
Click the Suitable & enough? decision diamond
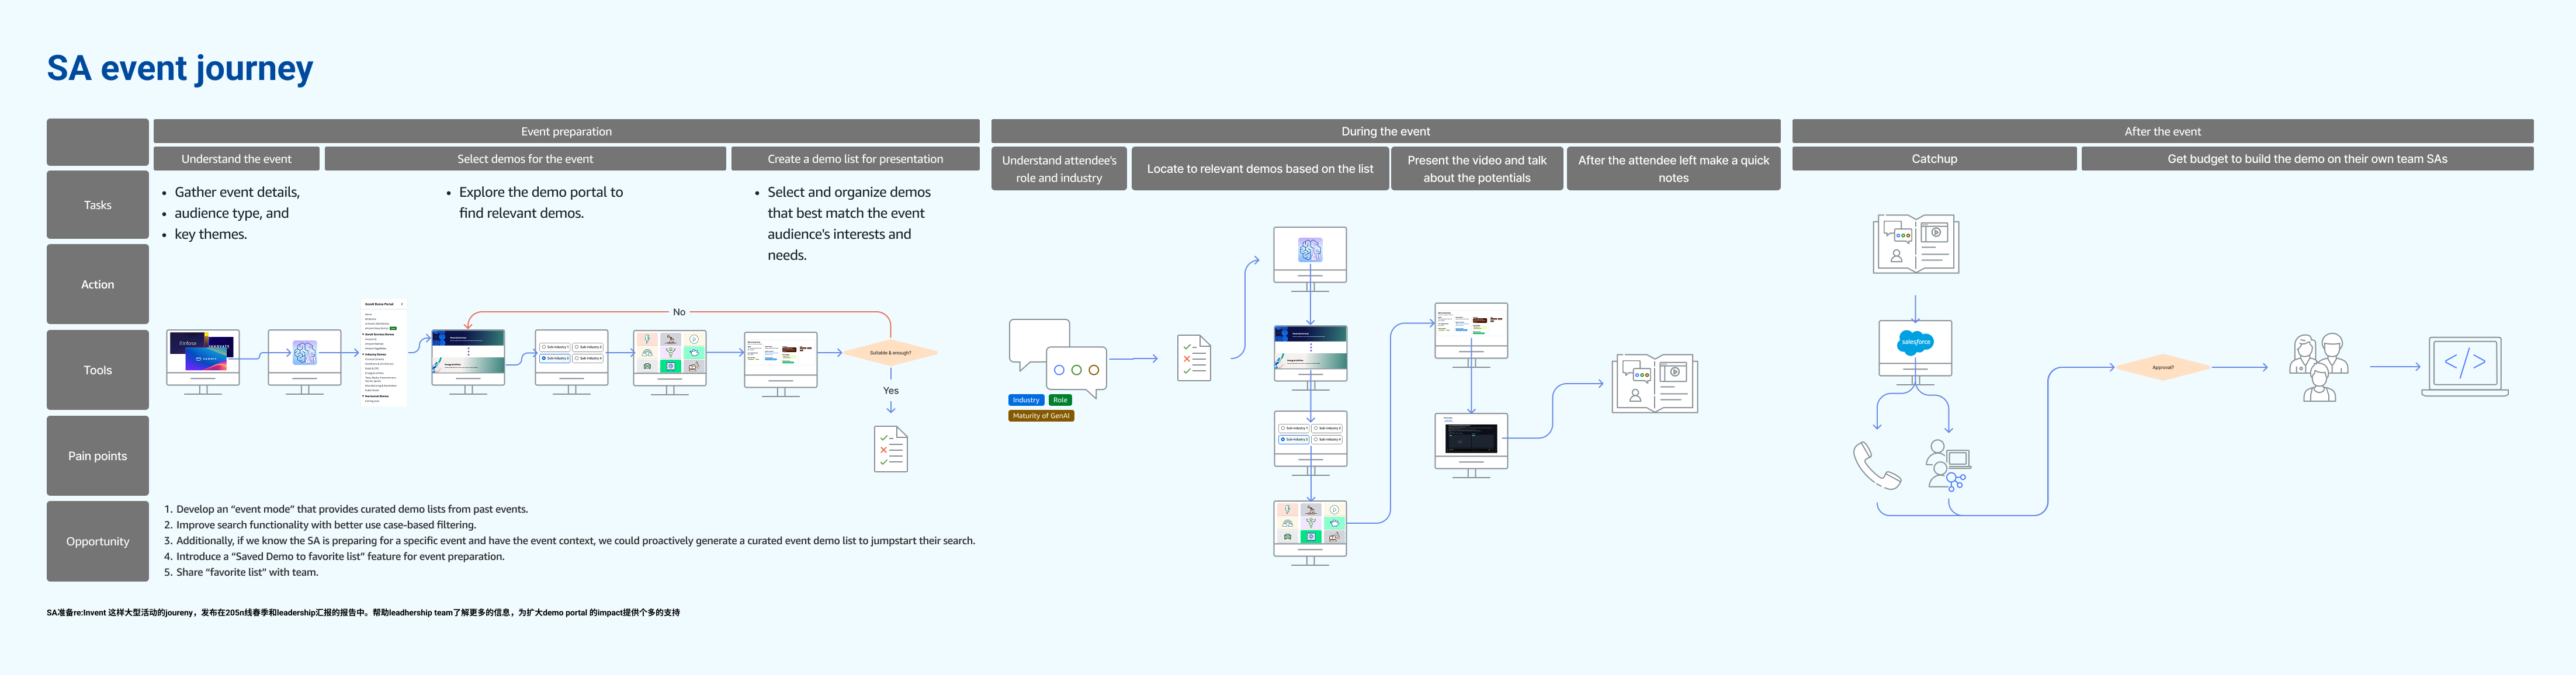890,352
